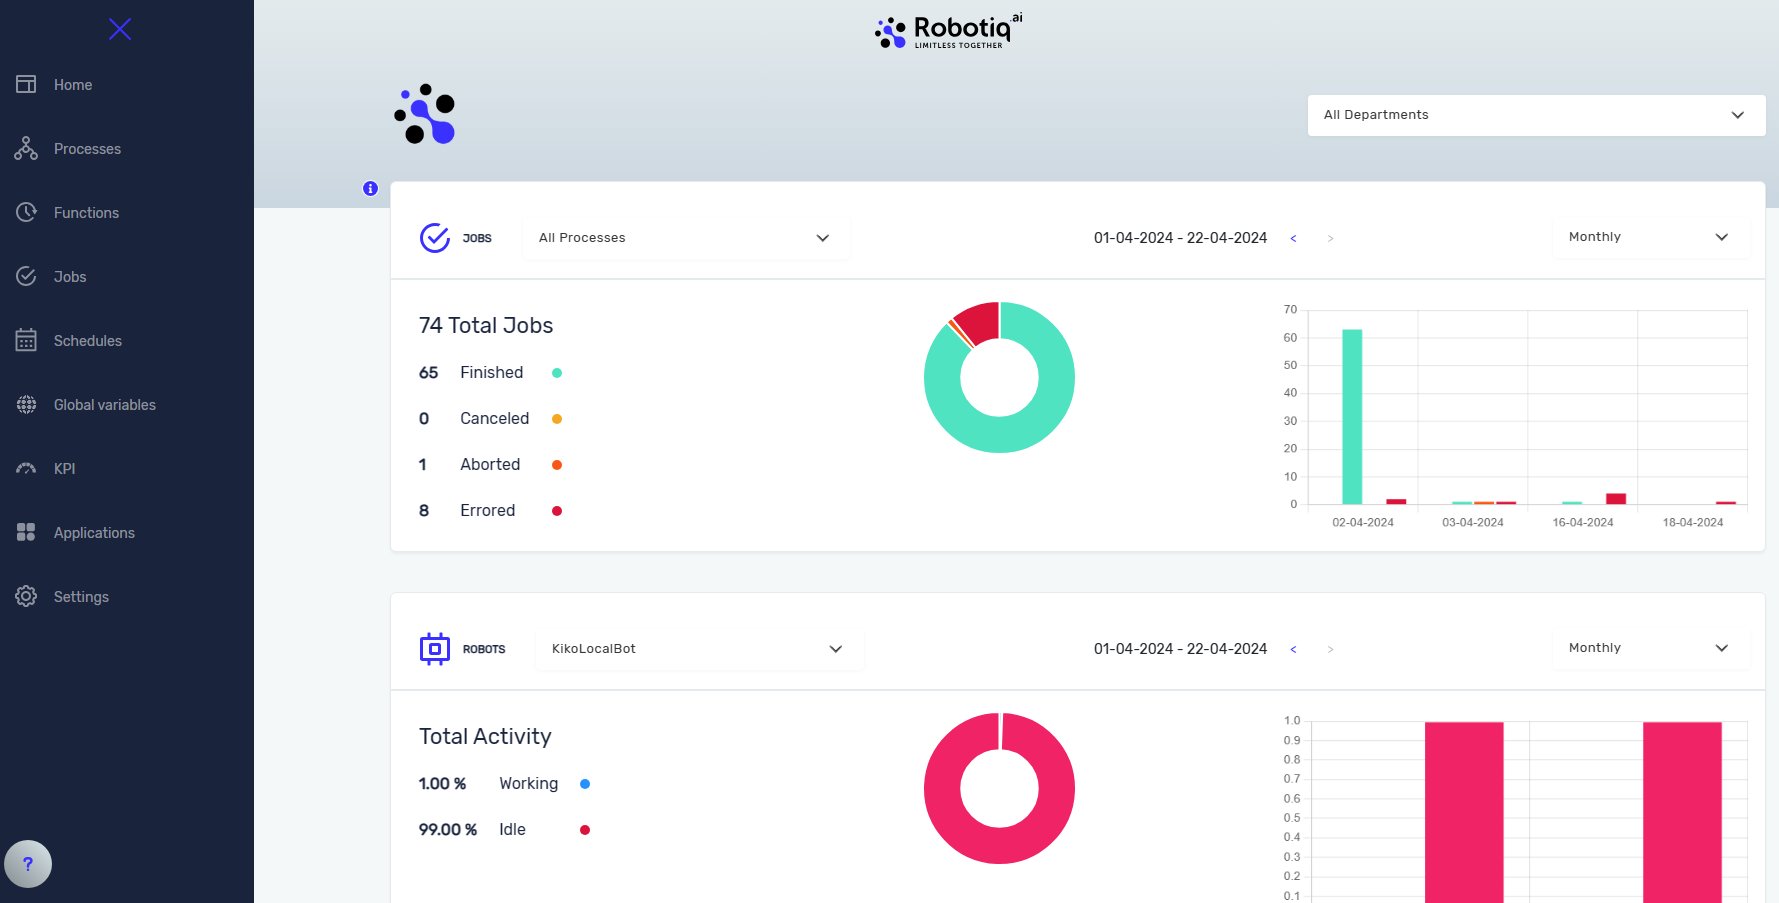Open the KikoLocalBot robot dropdown
Viewport: 1779px width, 903px height.
click(x=700, y=649)
